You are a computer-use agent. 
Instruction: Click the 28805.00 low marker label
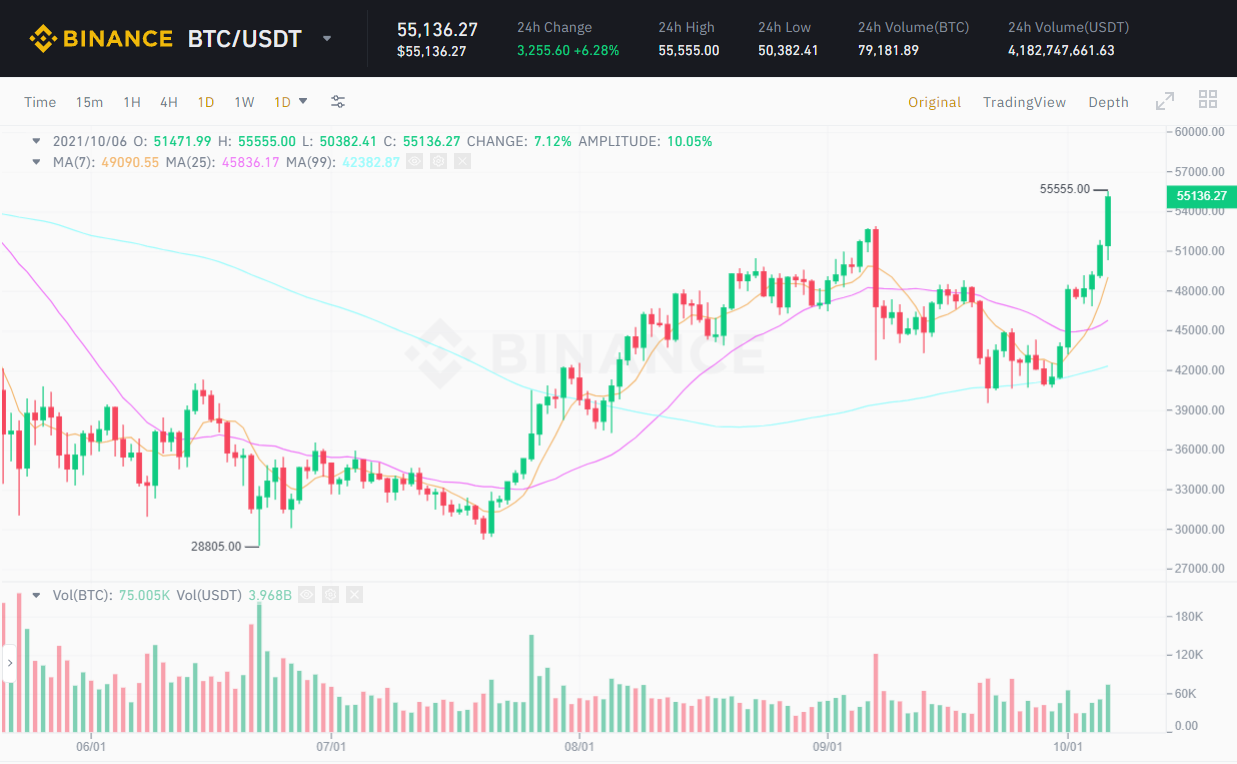(216, 546)
